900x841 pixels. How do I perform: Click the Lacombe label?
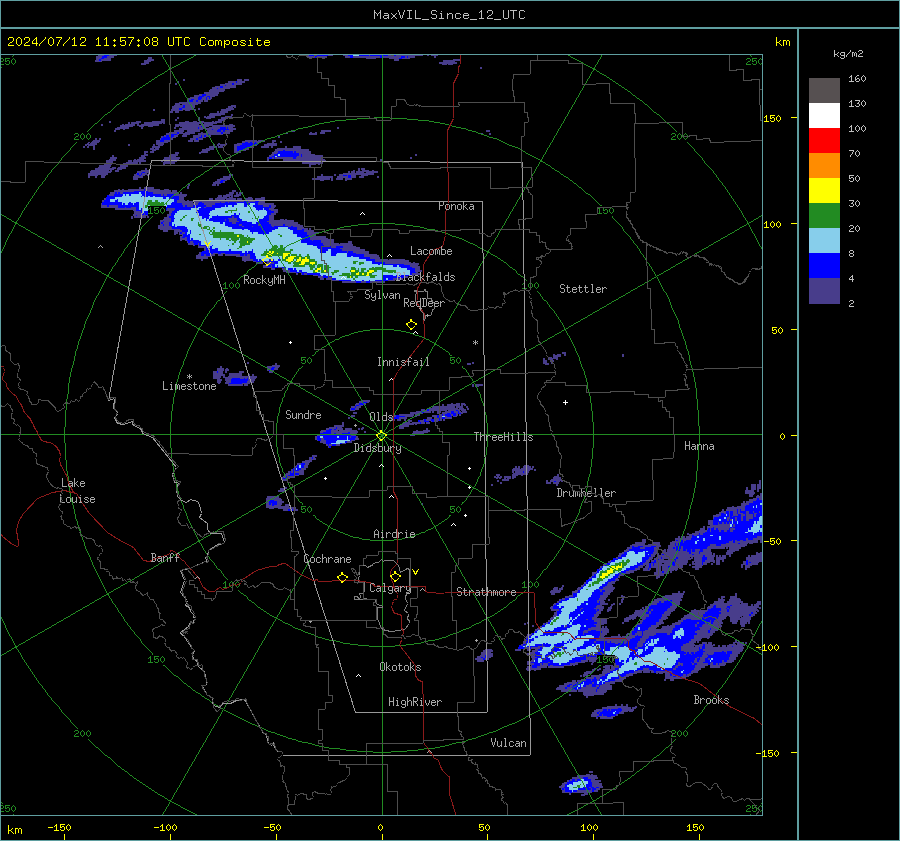tap(431, 251)
